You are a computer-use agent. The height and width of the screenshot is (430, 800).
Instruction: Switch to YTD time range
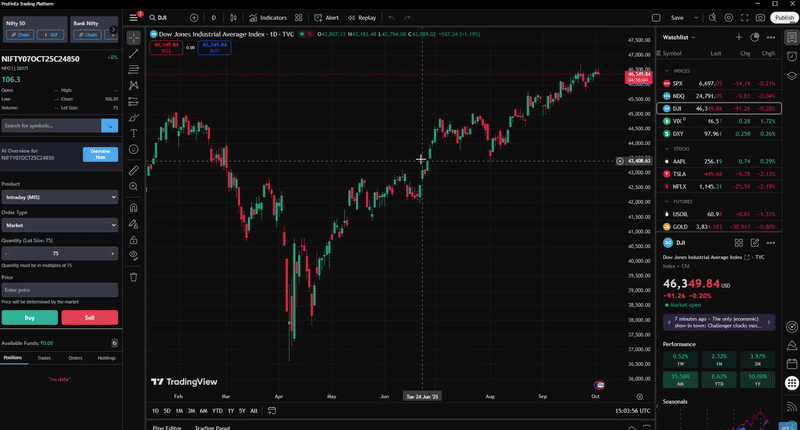click(217, 411)
